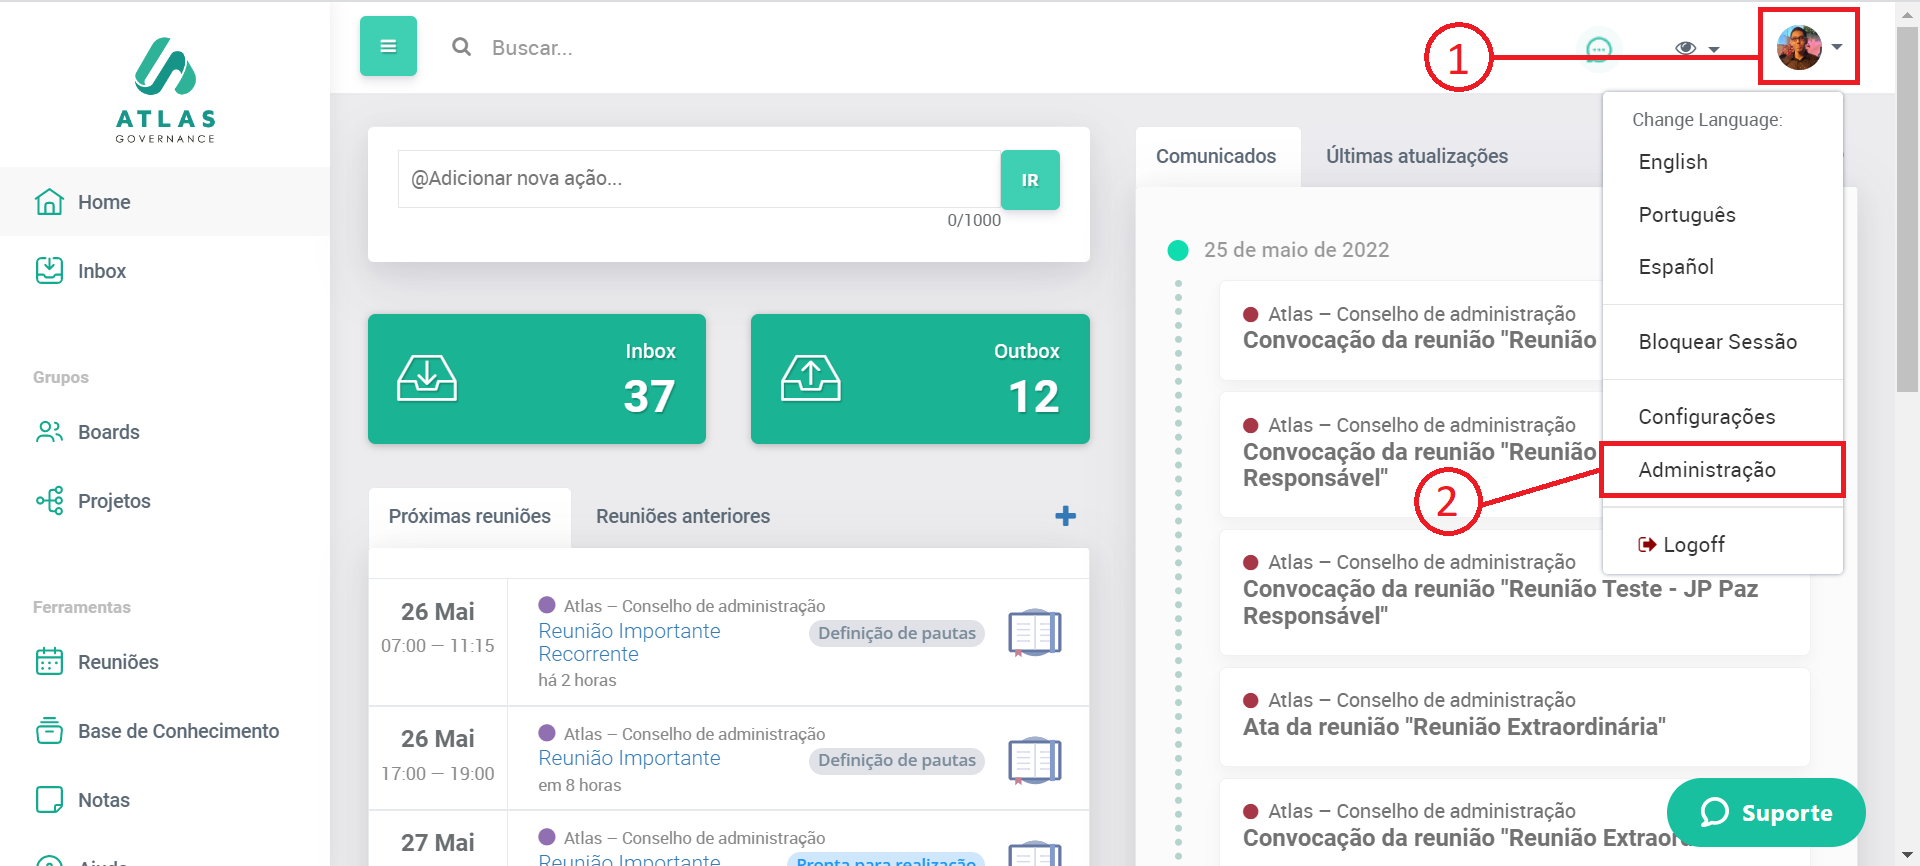Viewport: 1920px width, 866px height.
Task: Toggle the eye visibility dropdown in header
Action: [1696, 48]
